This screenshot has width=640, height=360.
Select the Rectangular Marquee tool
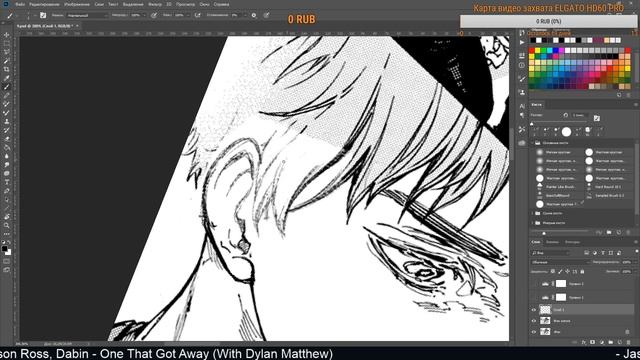point(7,44)
